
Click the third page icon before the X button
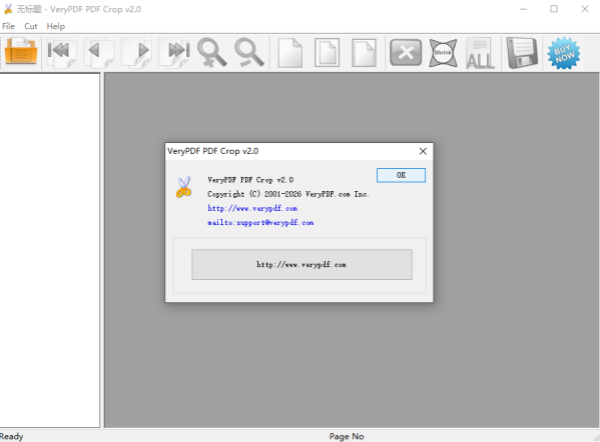click(364, 53)
